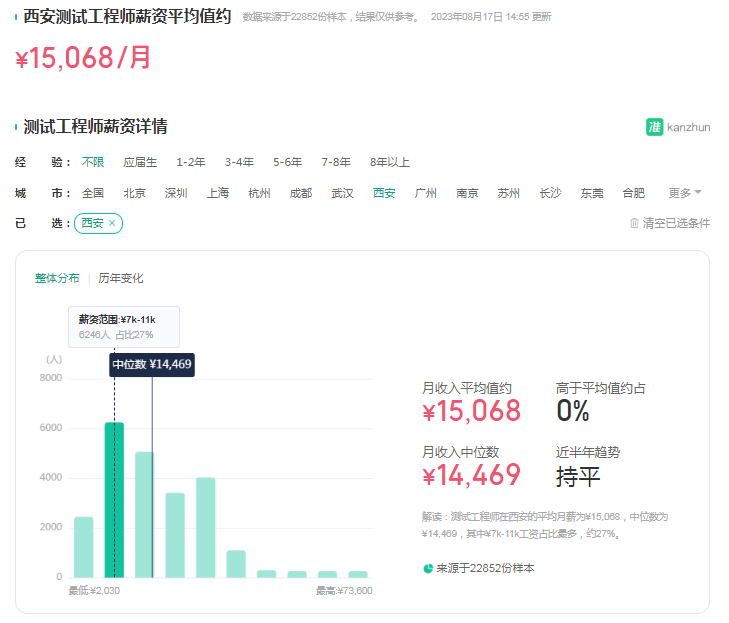This screenshot has height=623, width=729.
Task: Click the trash icon to clear selected conditions
Action: pos(634,223)
